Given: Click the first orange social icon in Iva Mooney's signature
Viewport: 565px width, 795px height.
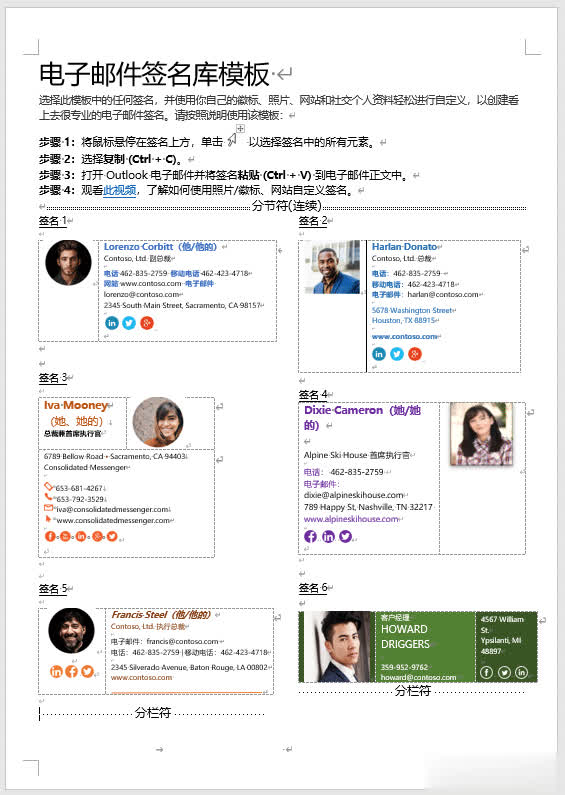Looking at the screenshot, I should [x=50, y=536].
